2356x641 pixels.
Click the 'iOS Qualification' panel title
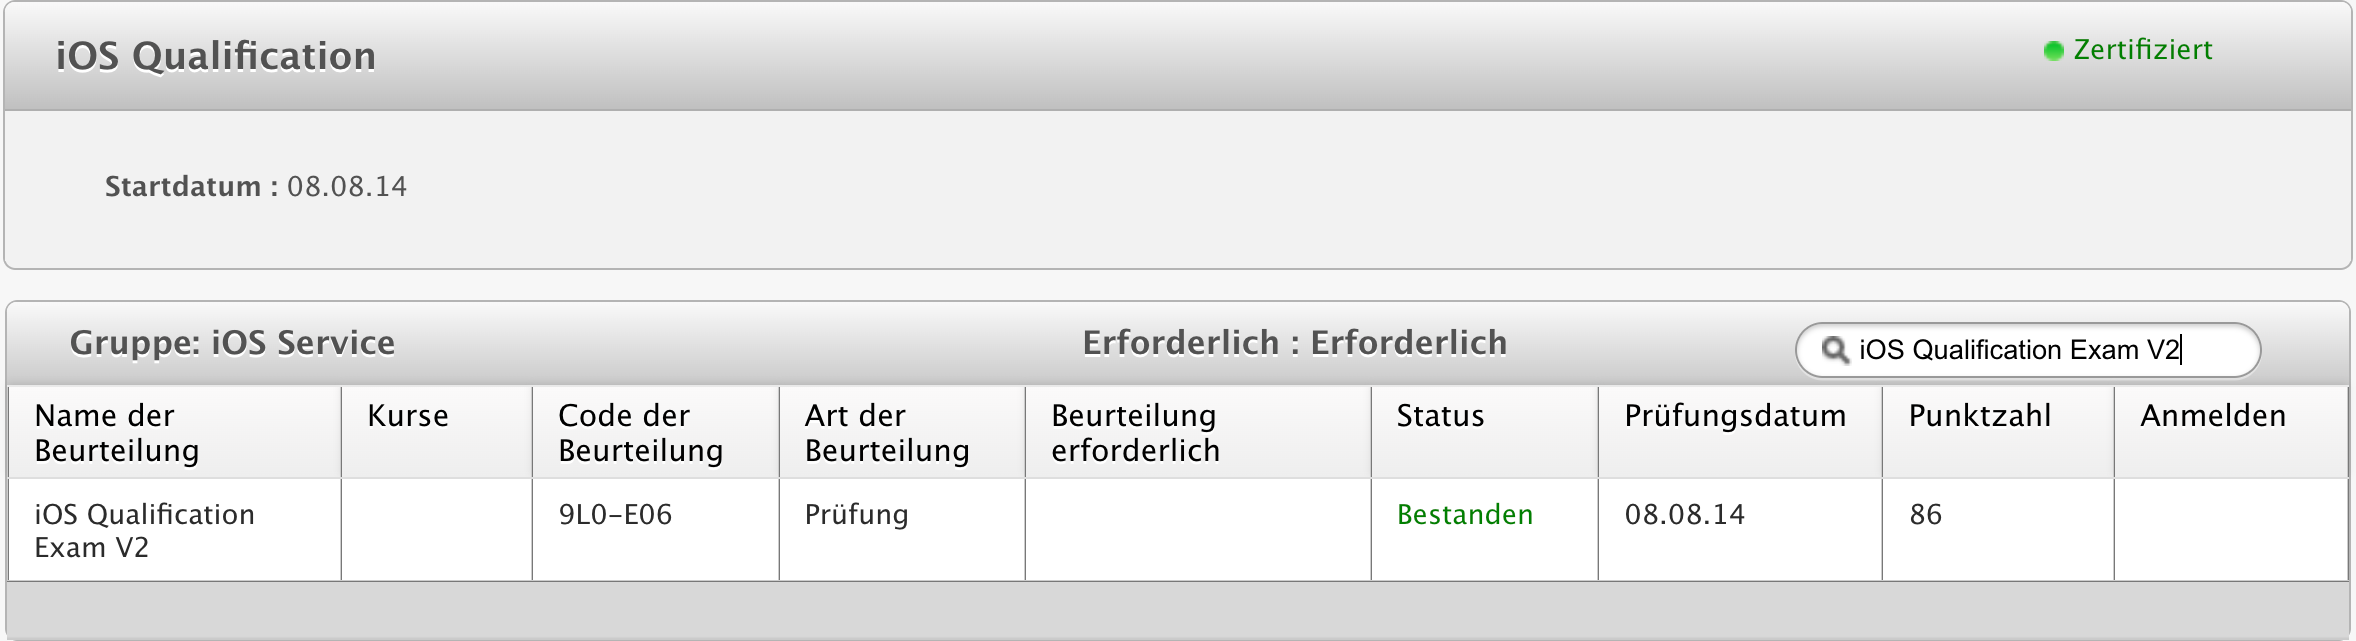pos(216,56)
